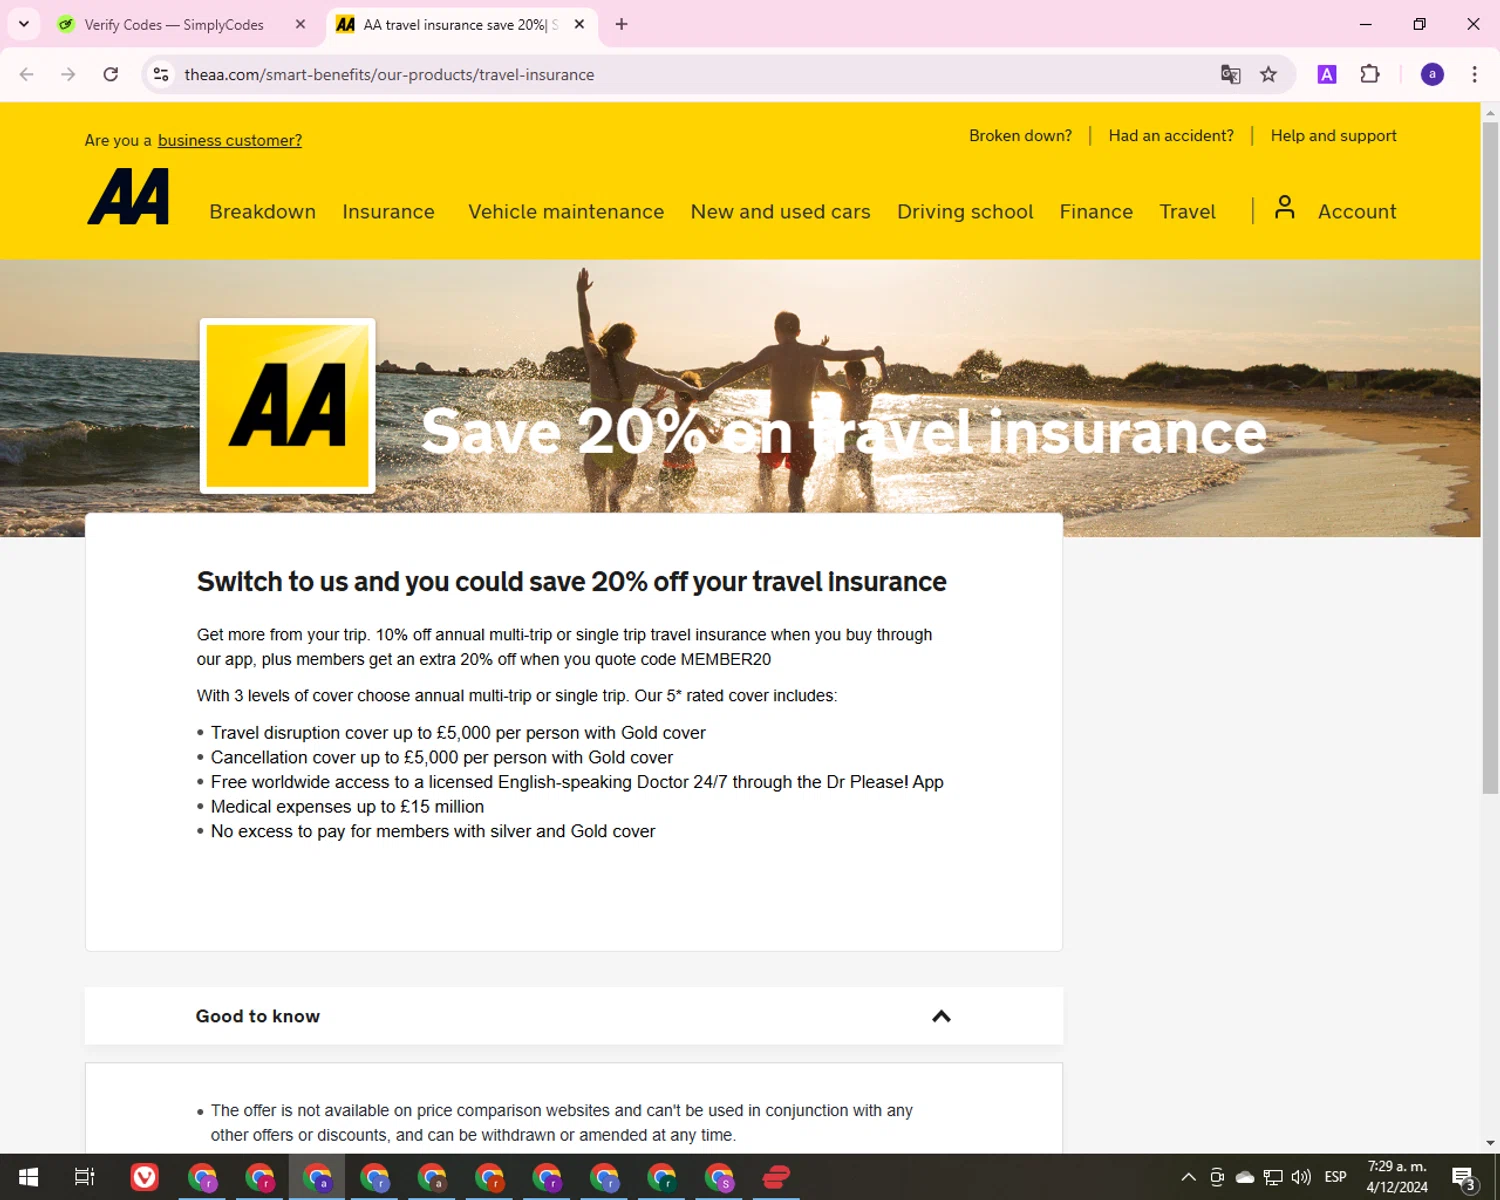Collapse the Good to know section
The width and height of the screenshot is (1500, 1200).
(x=941, y=1016)
